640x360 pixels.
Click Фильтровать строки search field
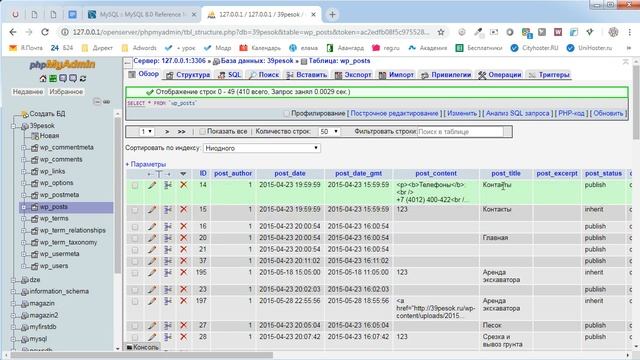point(460,132)
